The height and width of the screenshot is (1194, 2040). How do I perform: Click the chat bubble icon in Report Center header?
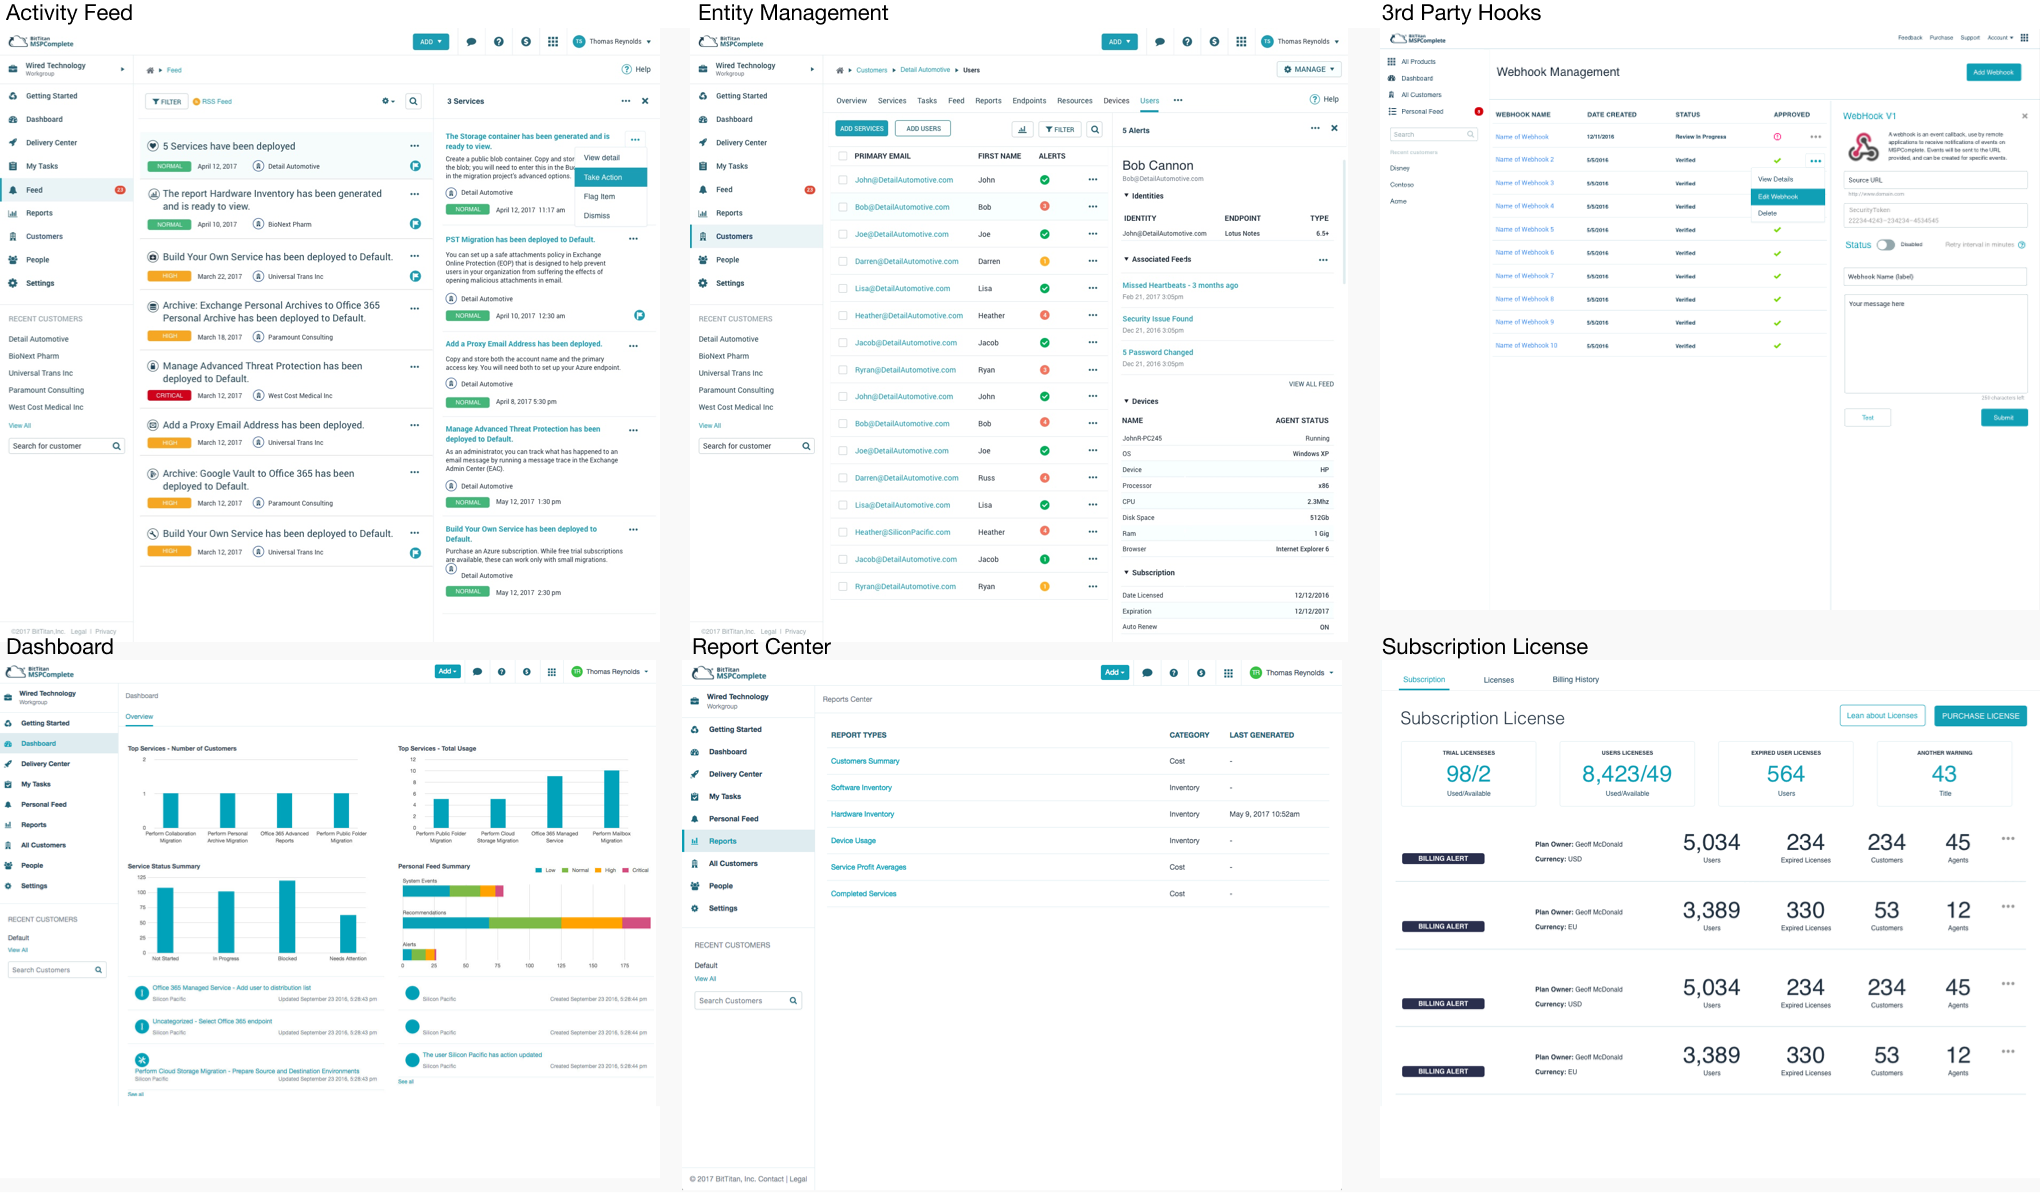1147,673
